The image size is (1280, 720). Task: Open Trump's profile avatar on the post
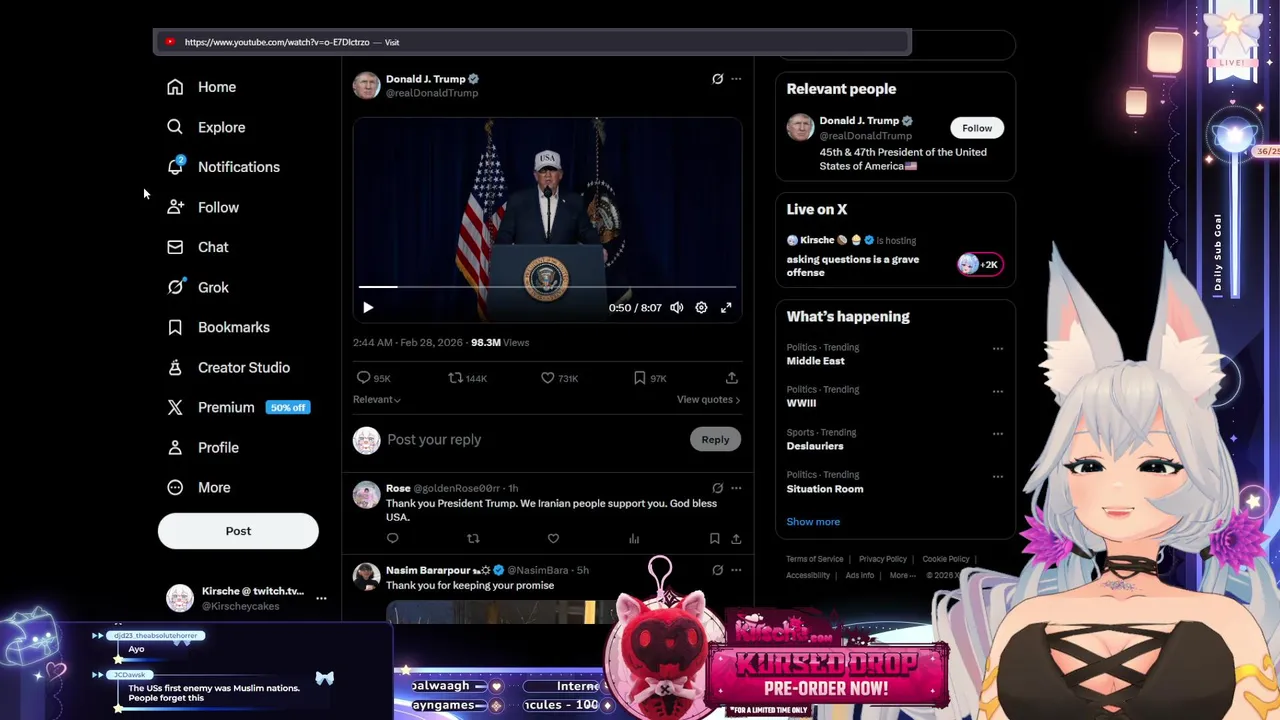coord(366,85)
